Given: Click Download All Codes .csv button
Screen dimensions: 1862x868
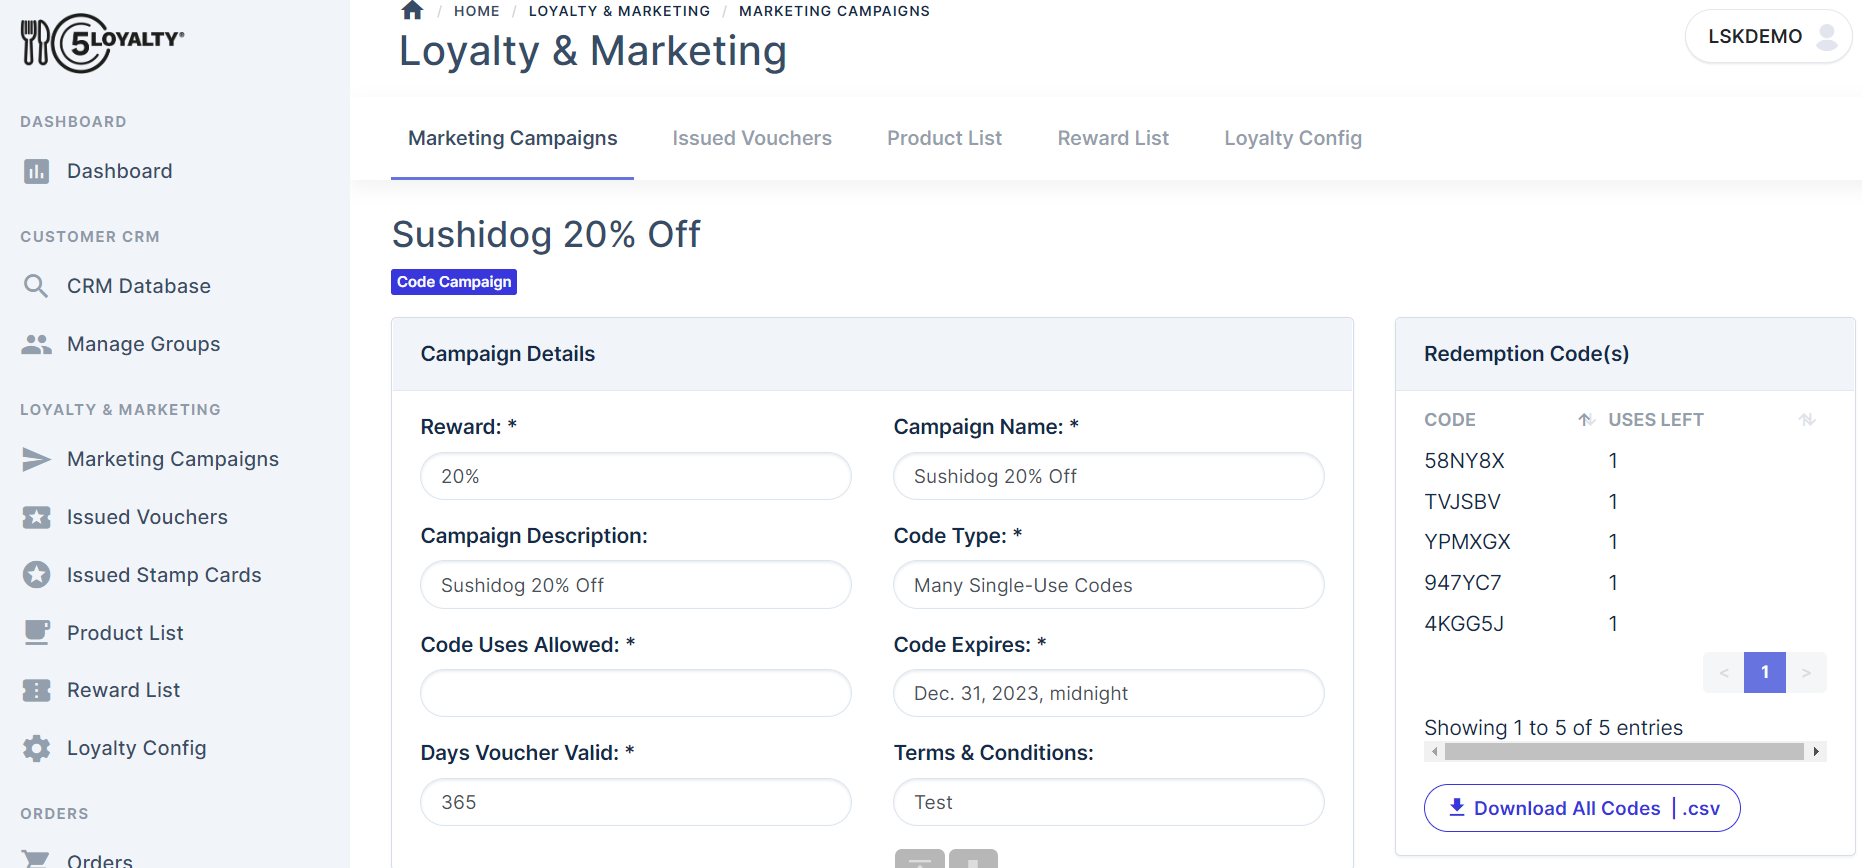Looking at the screenshot, I should pos(1581,808).
